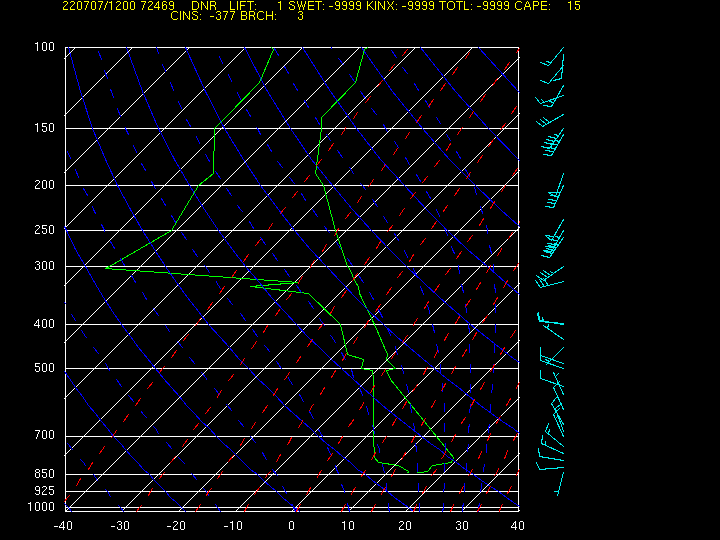Click the 40 temperature axis label
The width and height of the screenshot is (720, 540).
pos(518,526)
